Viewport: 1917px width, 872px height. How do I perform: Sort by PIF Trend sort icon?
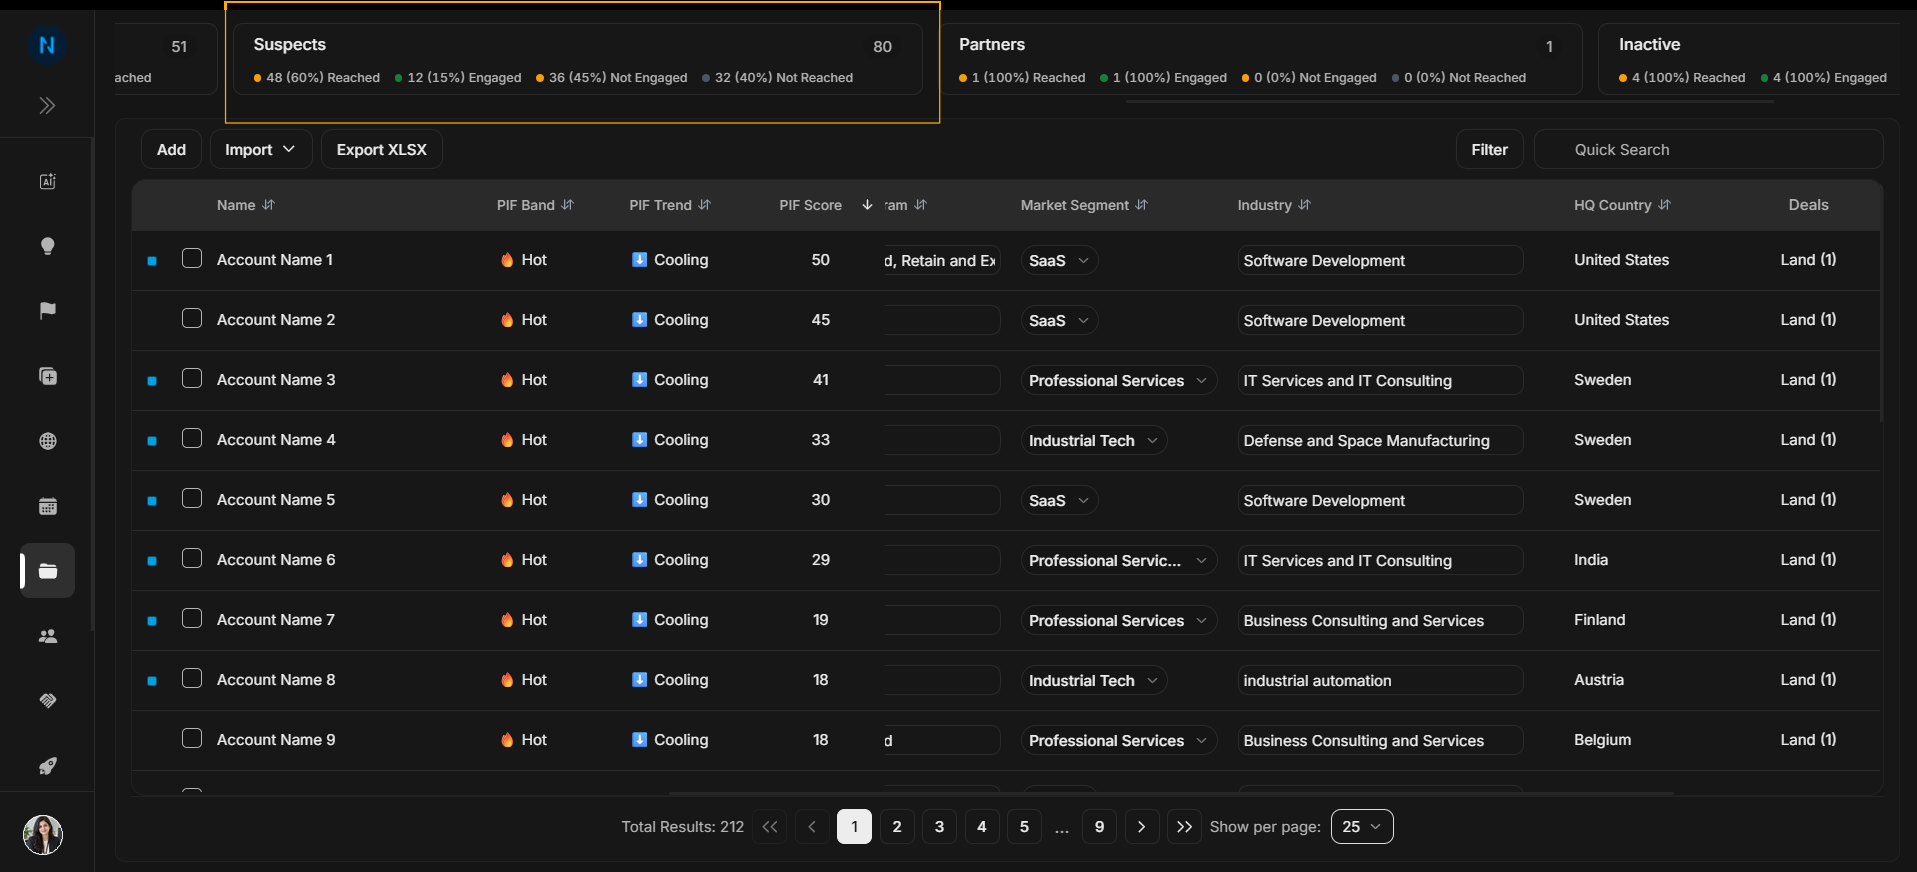pyautogui.click(x=704, y=205)
